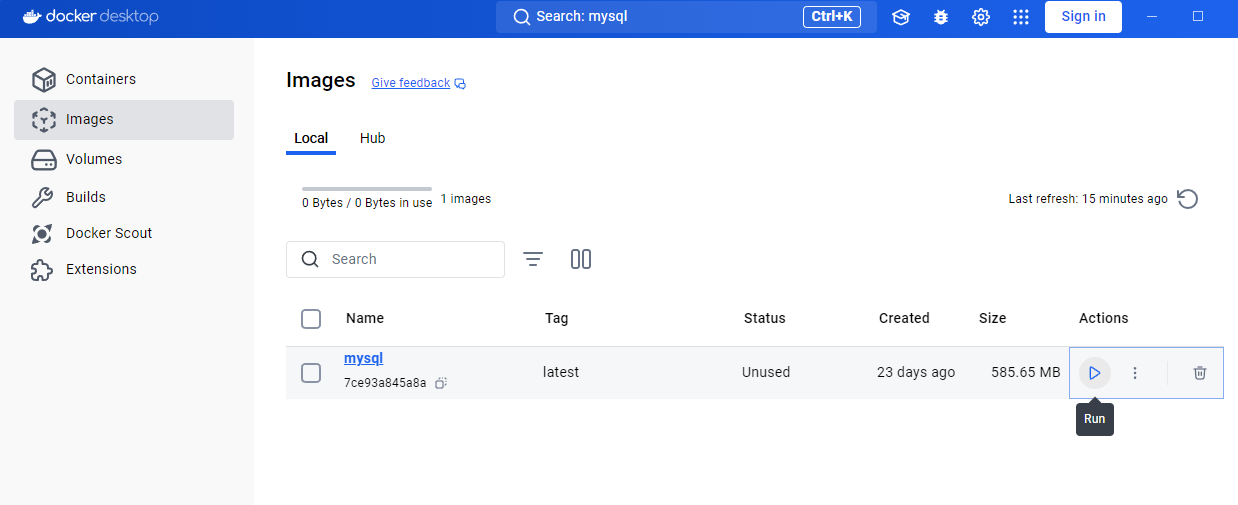Click the Actions column header
1238x505 pixels.
[x=1104, y=318]
